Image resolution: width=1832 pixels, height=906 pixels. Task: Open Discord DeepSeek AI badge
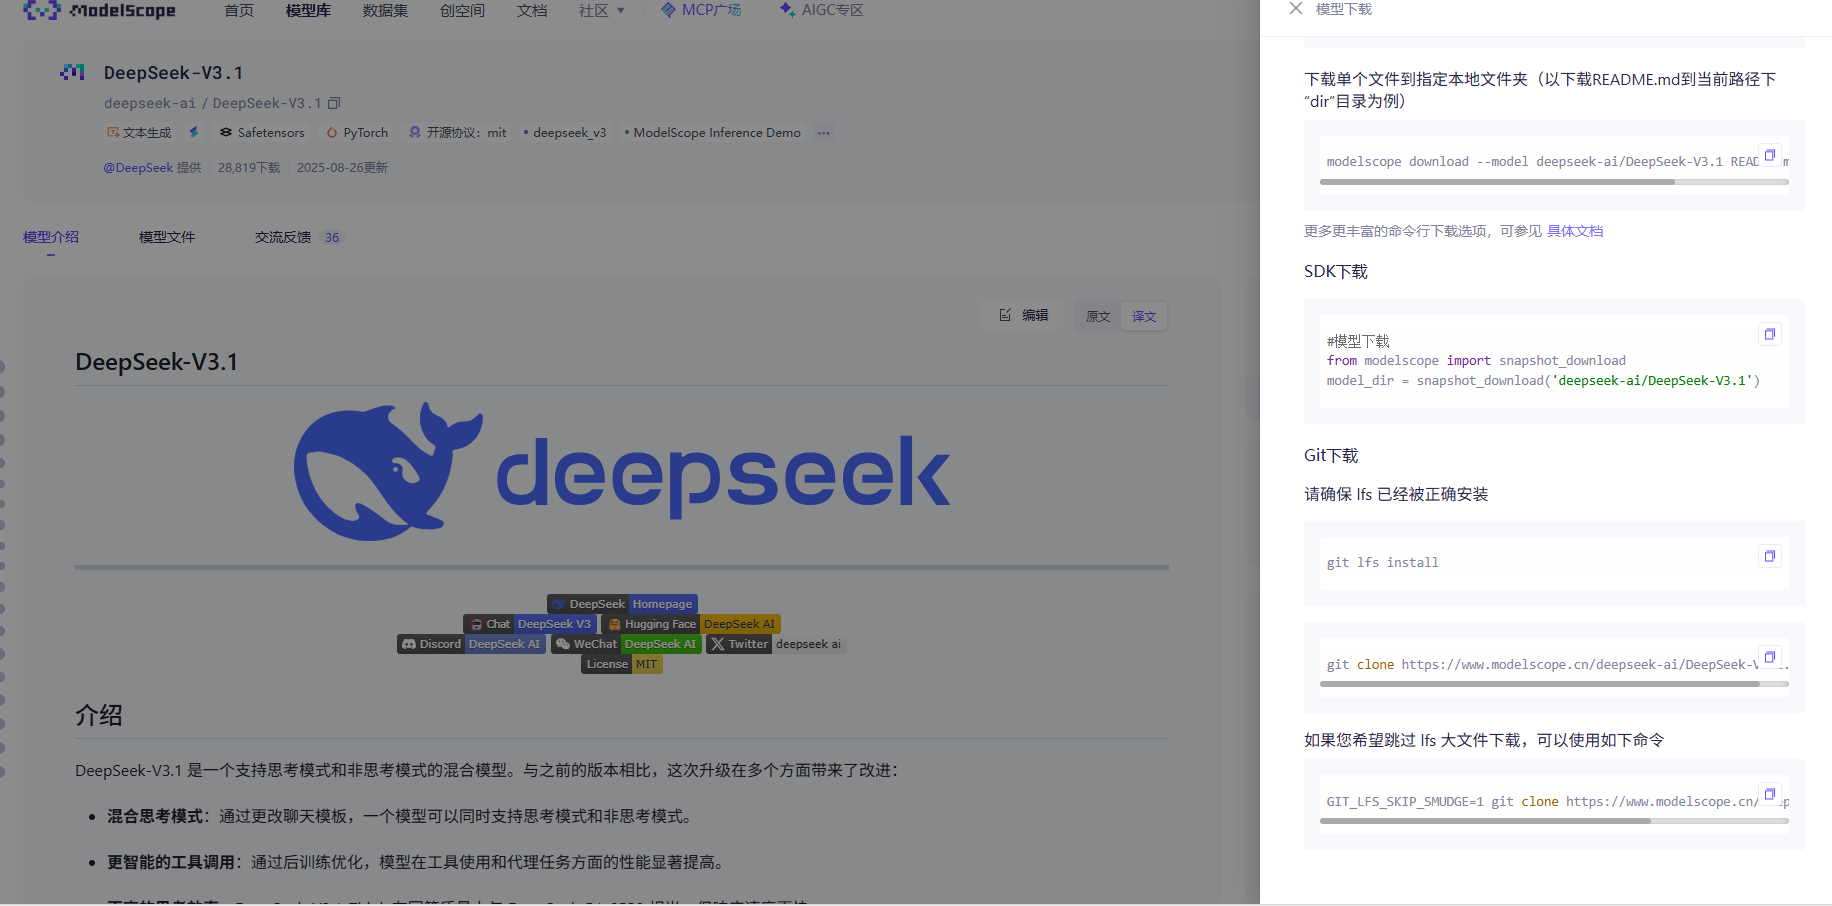click(471, 644)
